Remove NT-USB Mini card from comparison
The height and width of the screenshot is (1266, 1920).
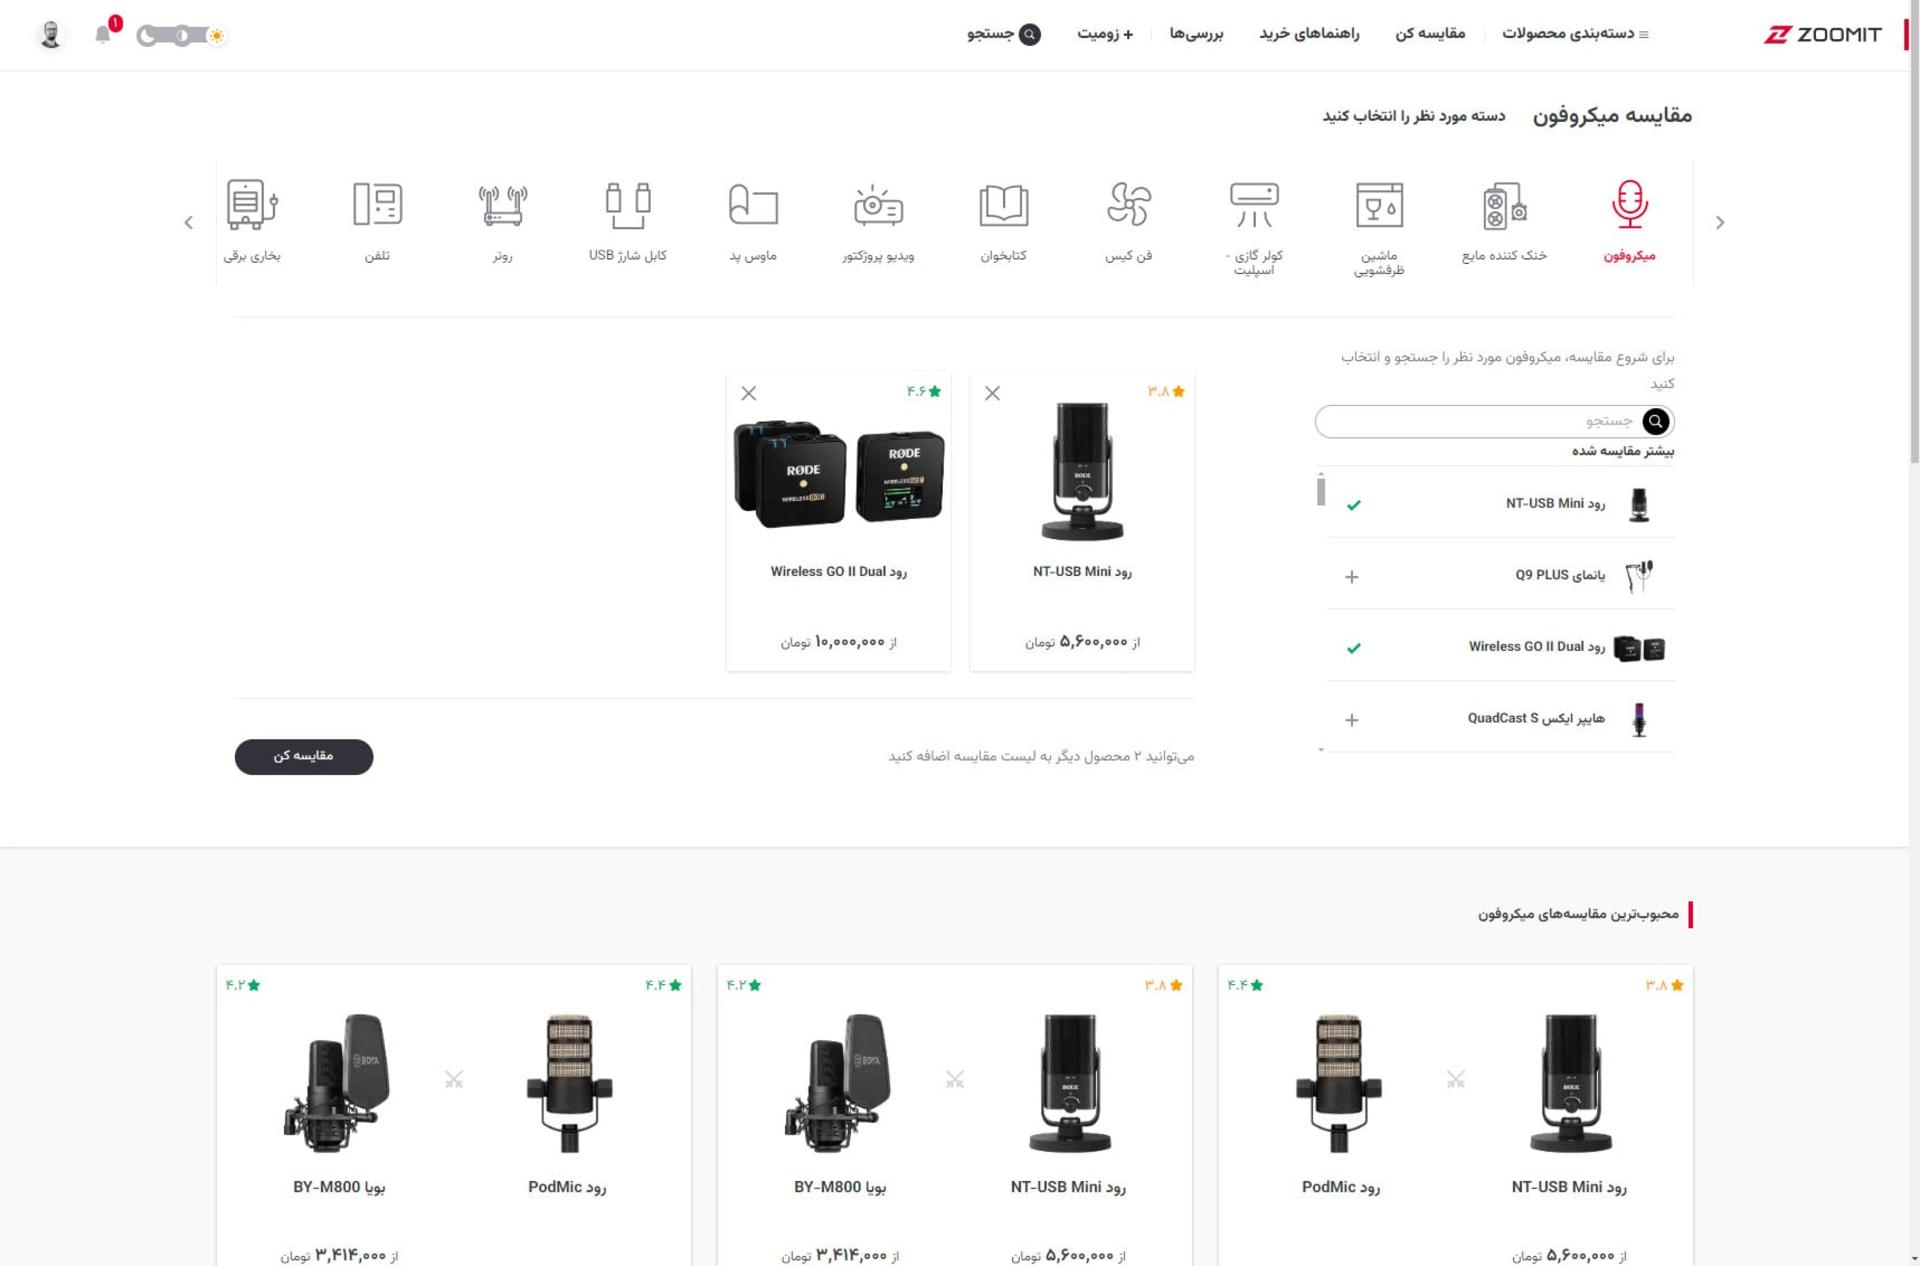point(992,393)
